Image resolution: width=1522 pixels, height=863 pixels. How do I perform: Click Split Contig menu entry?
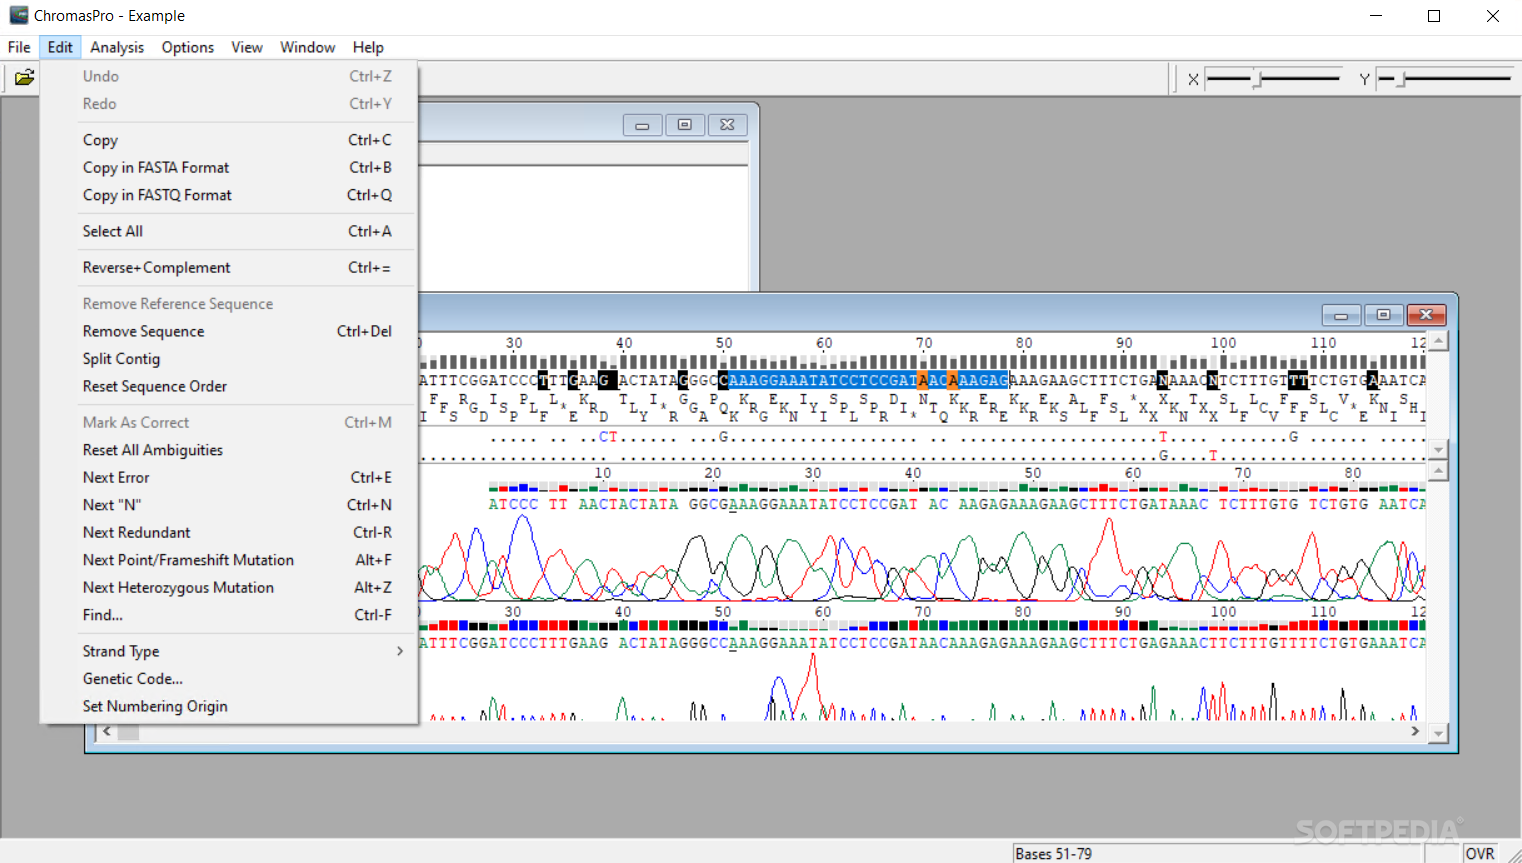[229, 359]
